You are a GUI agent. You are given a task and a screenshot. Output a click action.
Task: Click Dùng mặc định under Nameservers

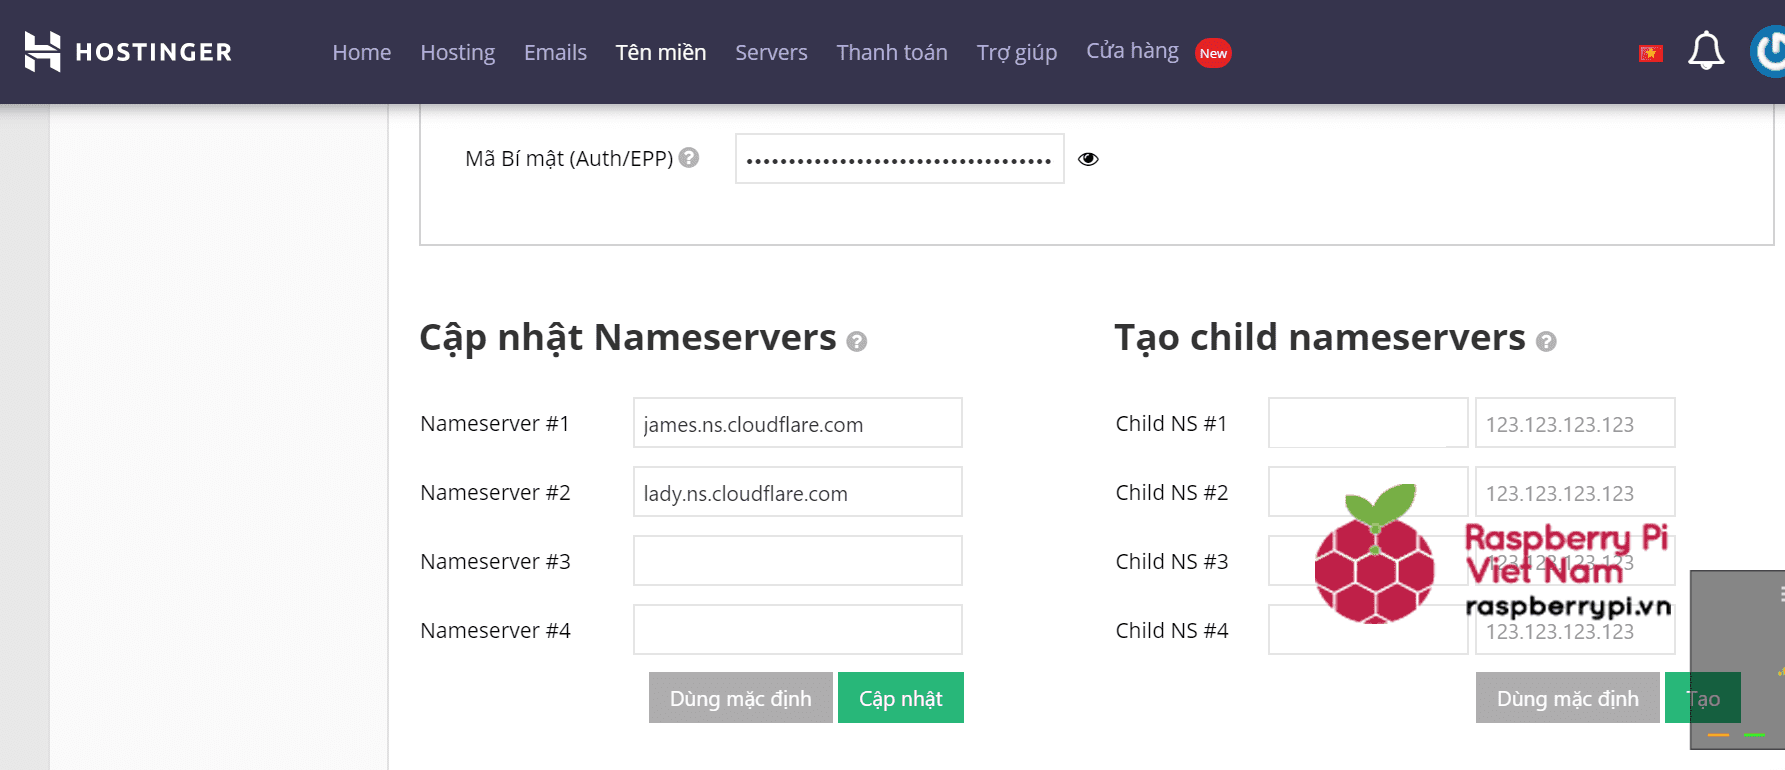tap(740, 698)
